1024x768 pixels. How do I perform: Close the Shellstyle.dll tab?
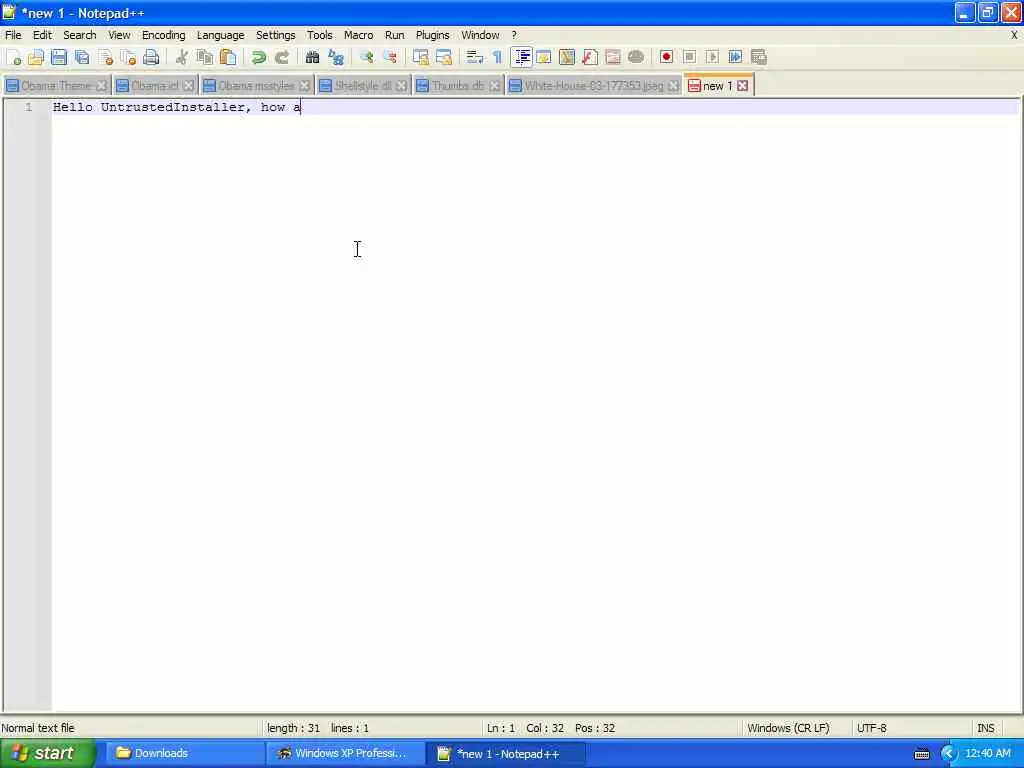pyautogui.click(x=402, y=86)
